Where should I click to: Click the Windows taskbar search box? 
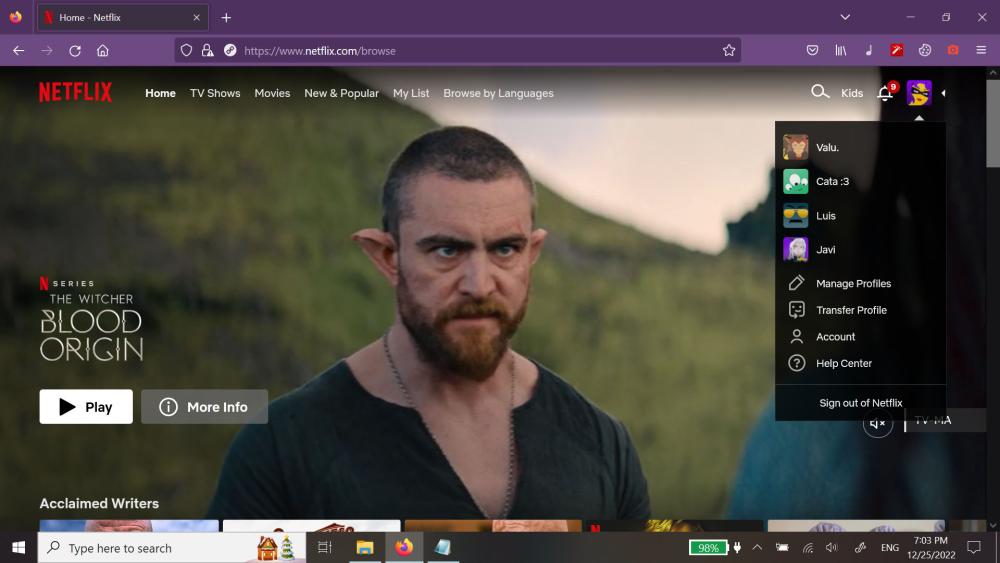click(150, 548)
